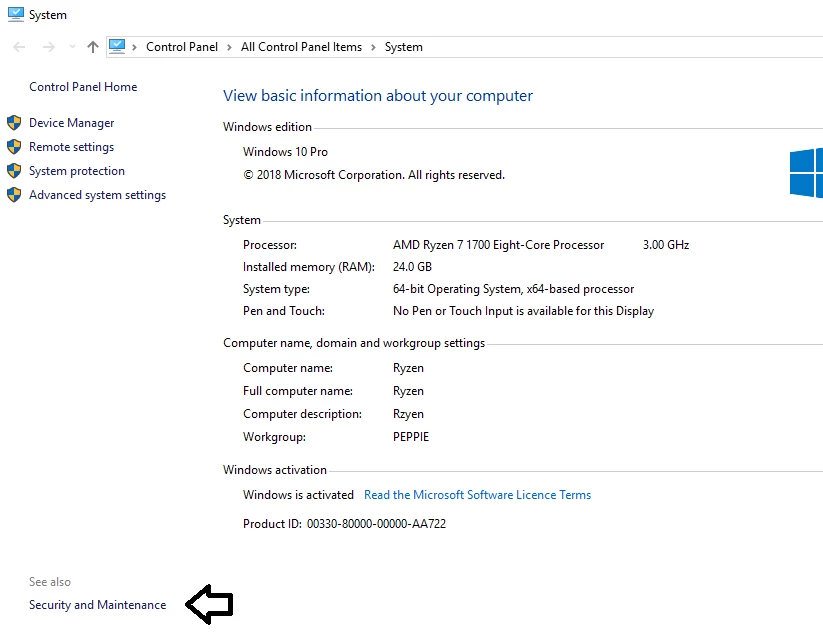
Task: Open Advanced system settings
Action: (97, 195)
